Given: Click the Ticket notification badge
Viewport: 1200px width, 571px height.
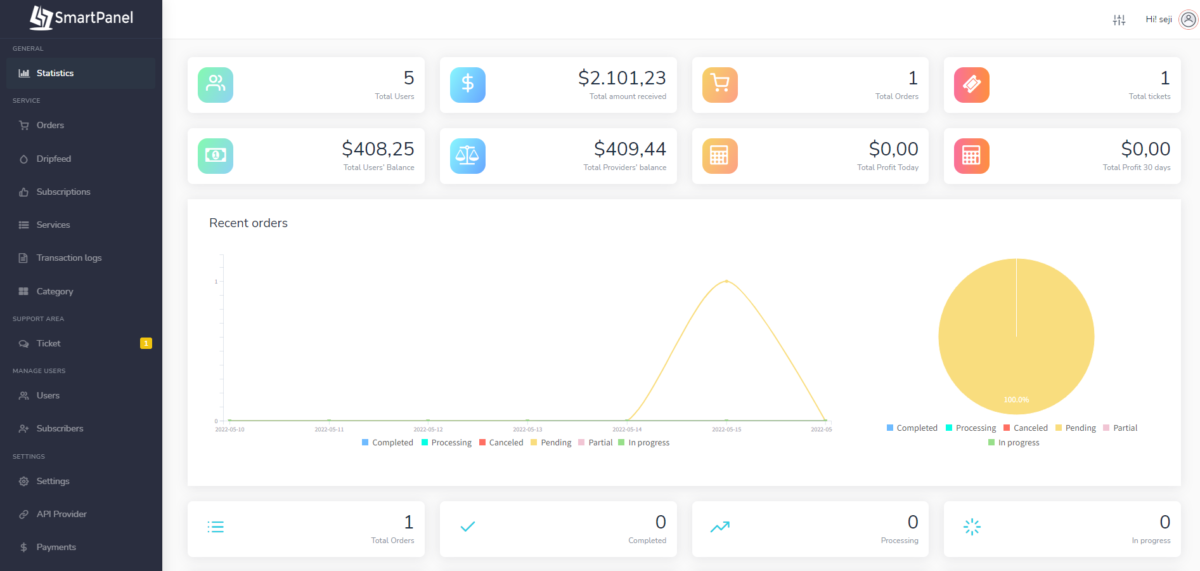Looking at the screenshot, I should coord(146,343).
